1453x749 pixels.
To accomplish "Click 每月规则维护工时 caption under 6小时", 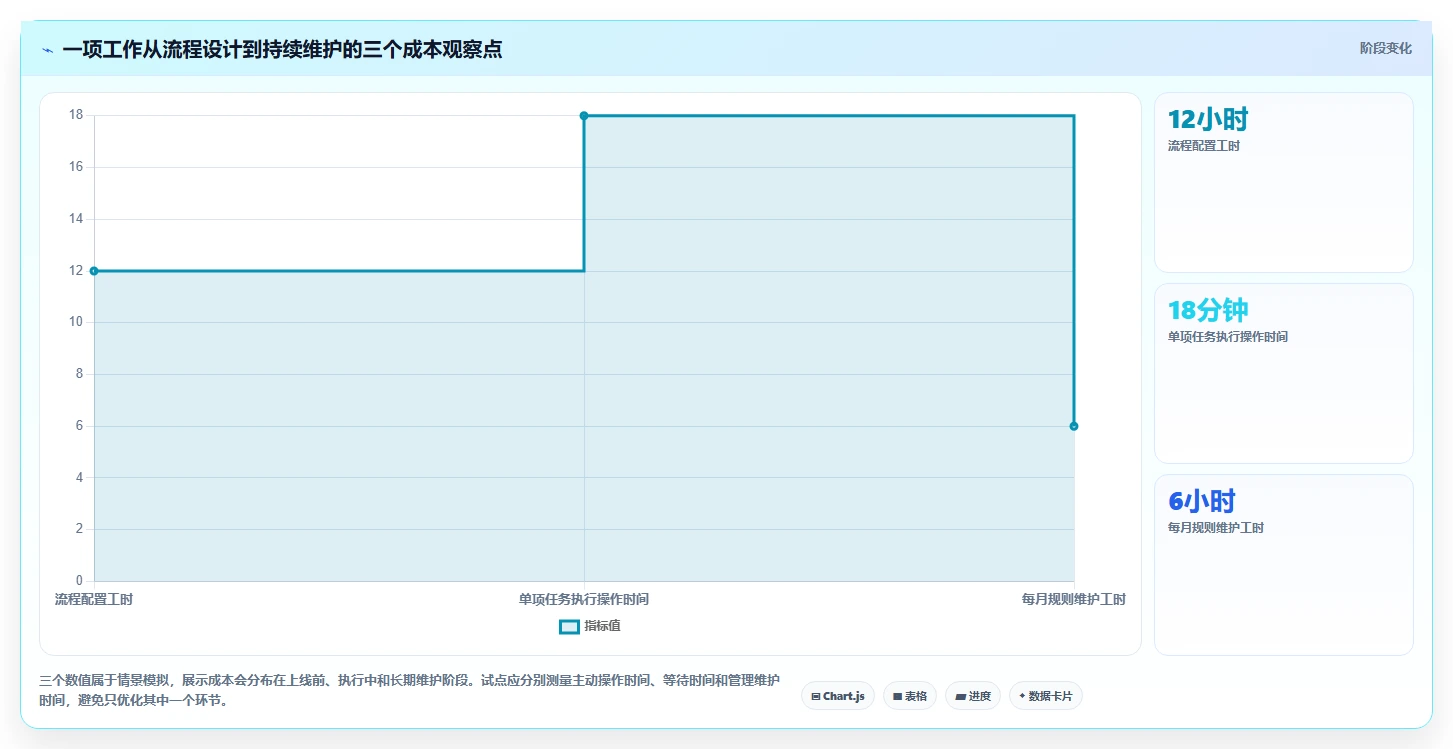I will [1216, 528].
